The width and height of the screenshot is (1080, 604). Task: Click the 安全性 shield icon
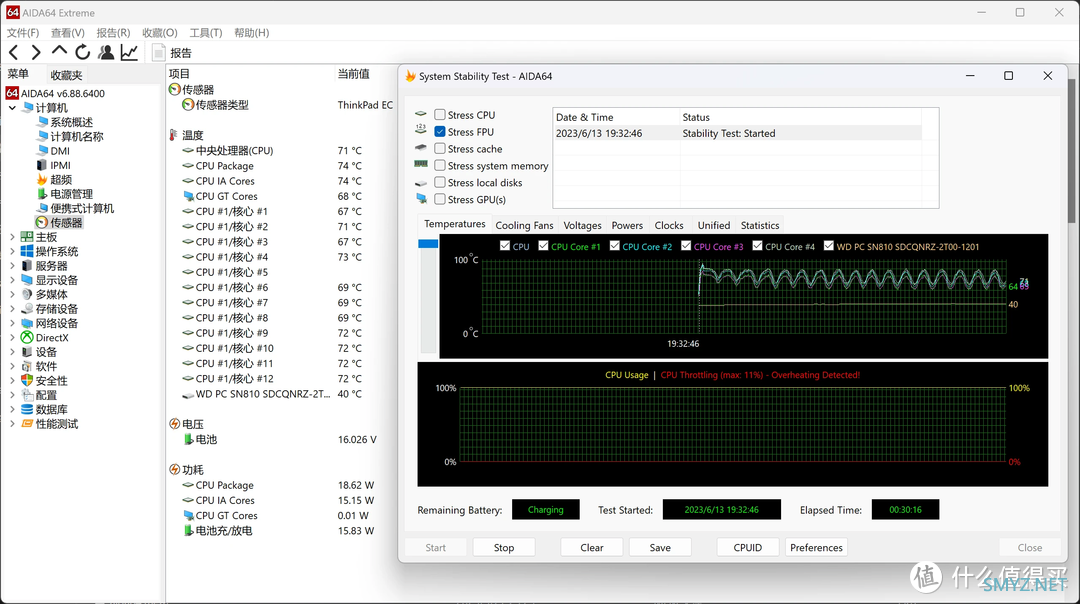(x=27, y=380)
